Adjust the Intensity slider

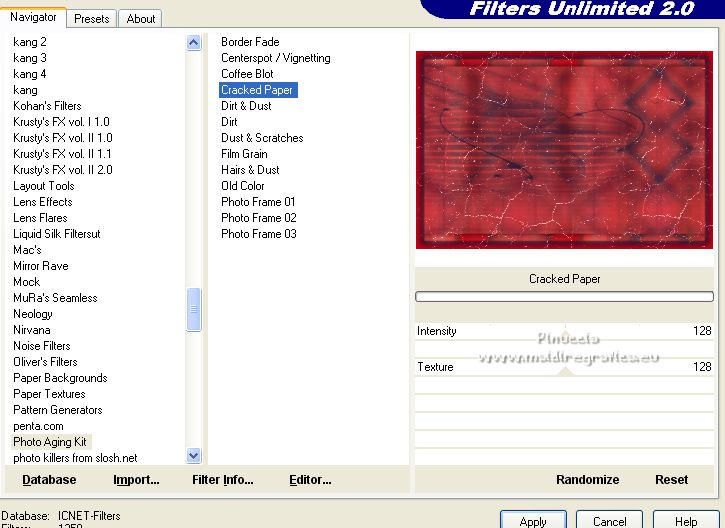(564, 332)
